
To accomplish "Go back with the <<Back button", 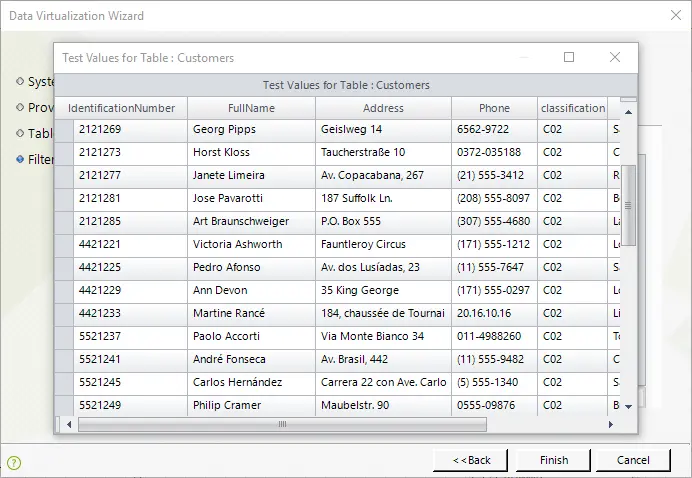I will pyautogui.click(x=470, y=460).
